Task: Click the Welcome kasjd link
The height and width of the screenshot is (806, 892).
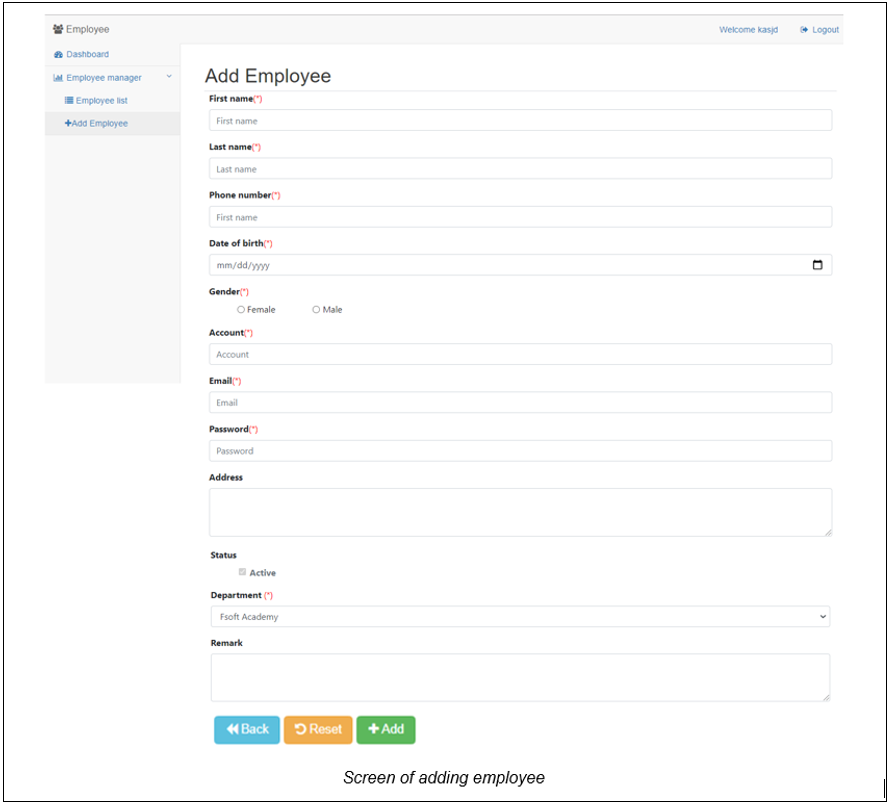Action: click(747, 29)
